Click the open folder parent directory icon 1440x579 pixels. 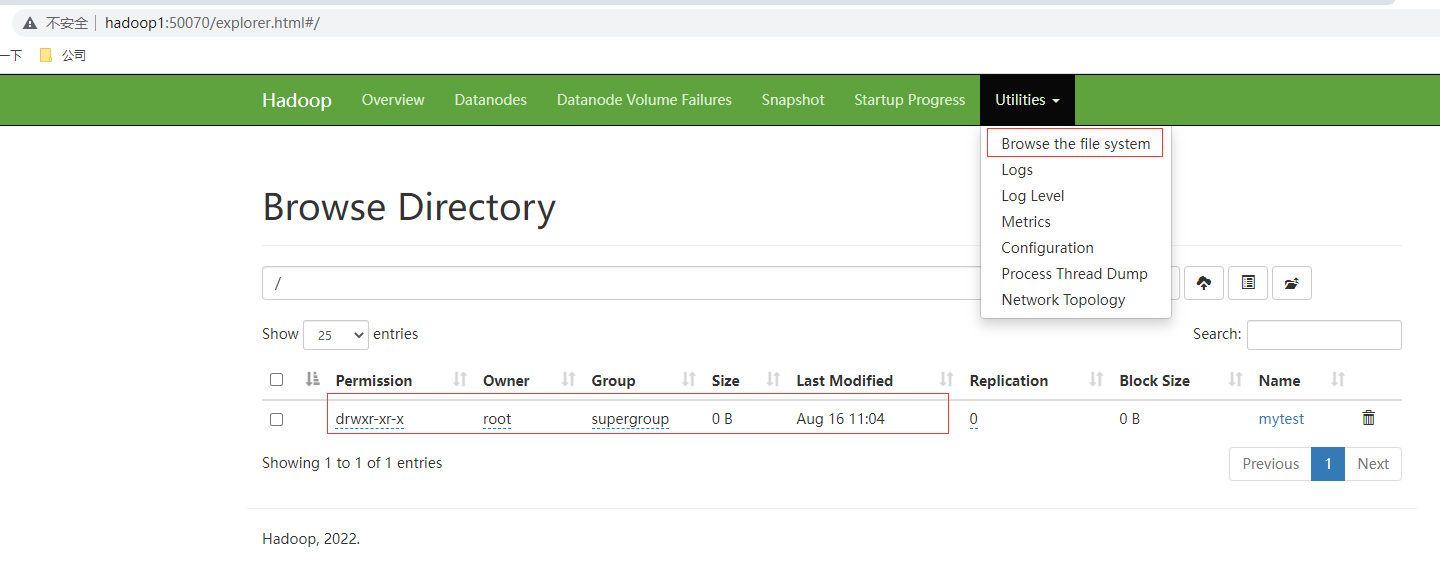(1292, 283)
